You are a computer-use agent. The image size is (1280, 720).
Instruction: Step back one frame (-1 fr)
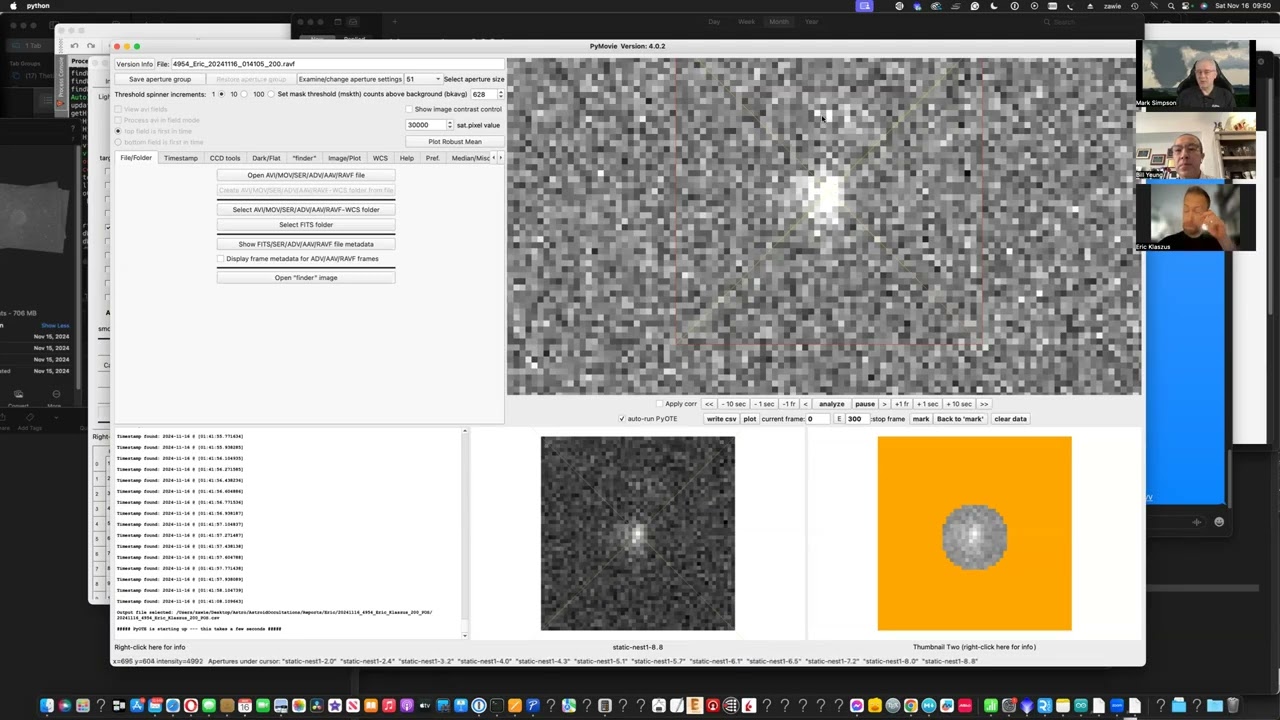[789, 404]
